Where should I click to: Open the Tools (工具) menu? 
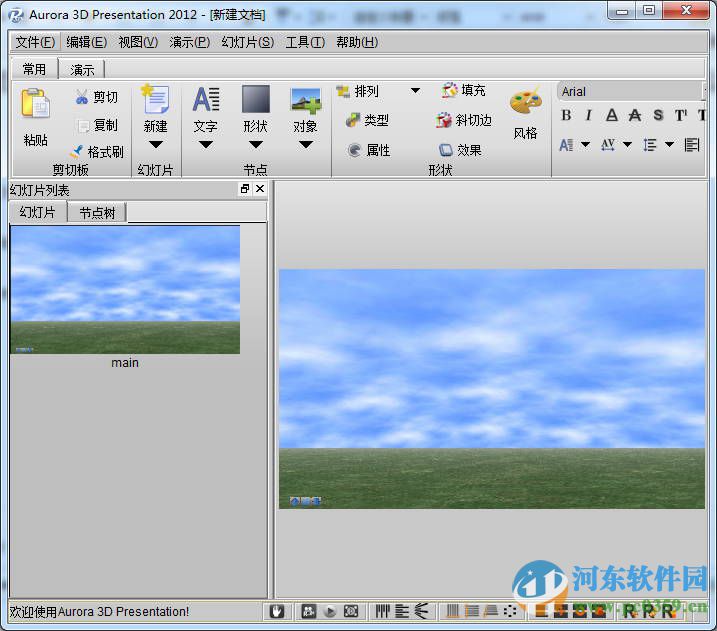click(x=305, y=43)
